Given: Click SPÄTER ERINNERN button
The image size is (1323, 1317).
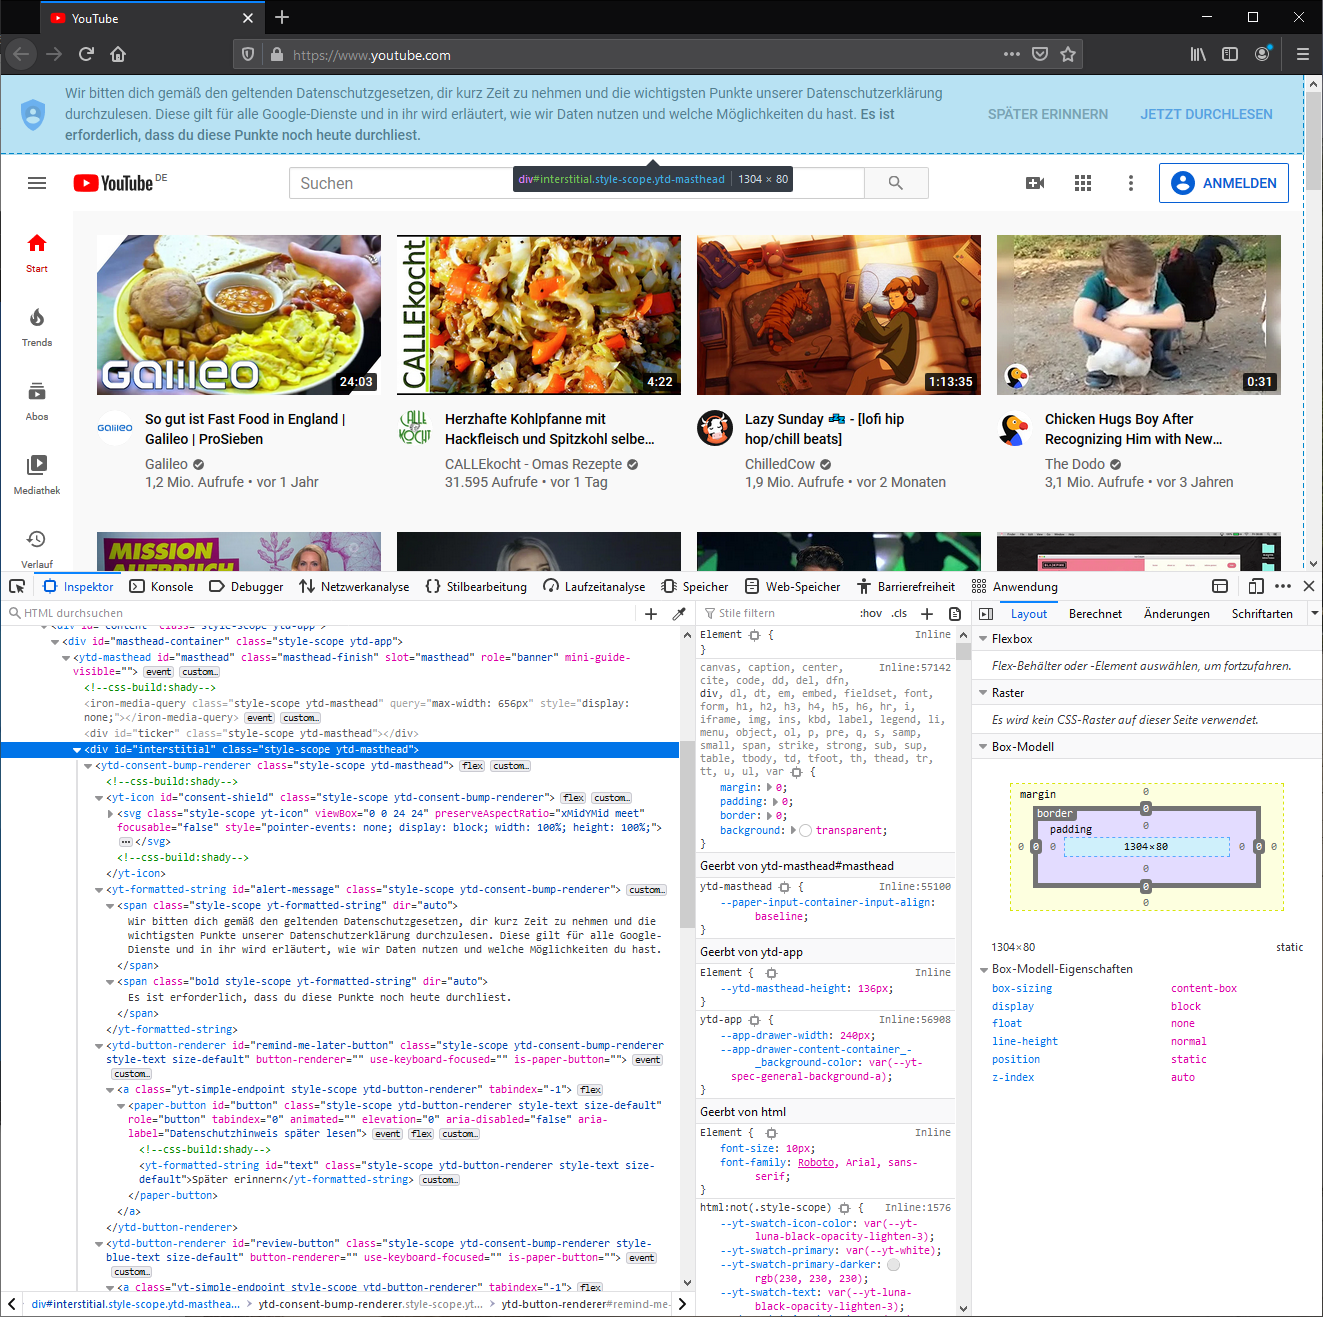Looking at the screenshot, I should click(1048, 114).
